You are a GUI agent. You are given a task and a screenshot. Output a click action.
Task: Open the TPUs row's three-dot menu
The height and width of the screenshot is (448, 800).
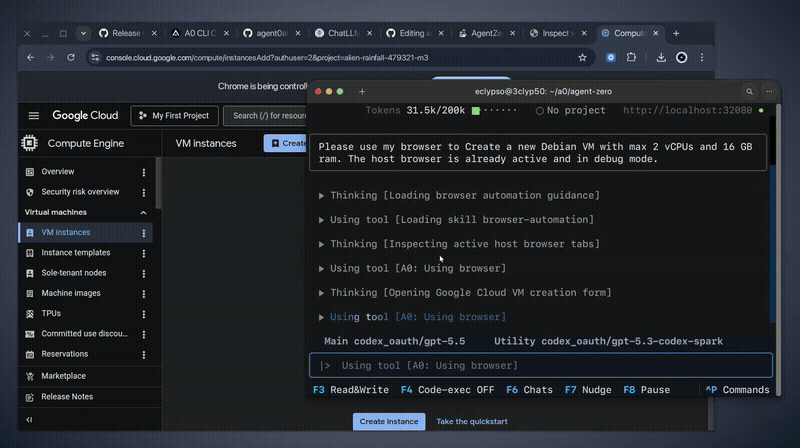[144, 314]
